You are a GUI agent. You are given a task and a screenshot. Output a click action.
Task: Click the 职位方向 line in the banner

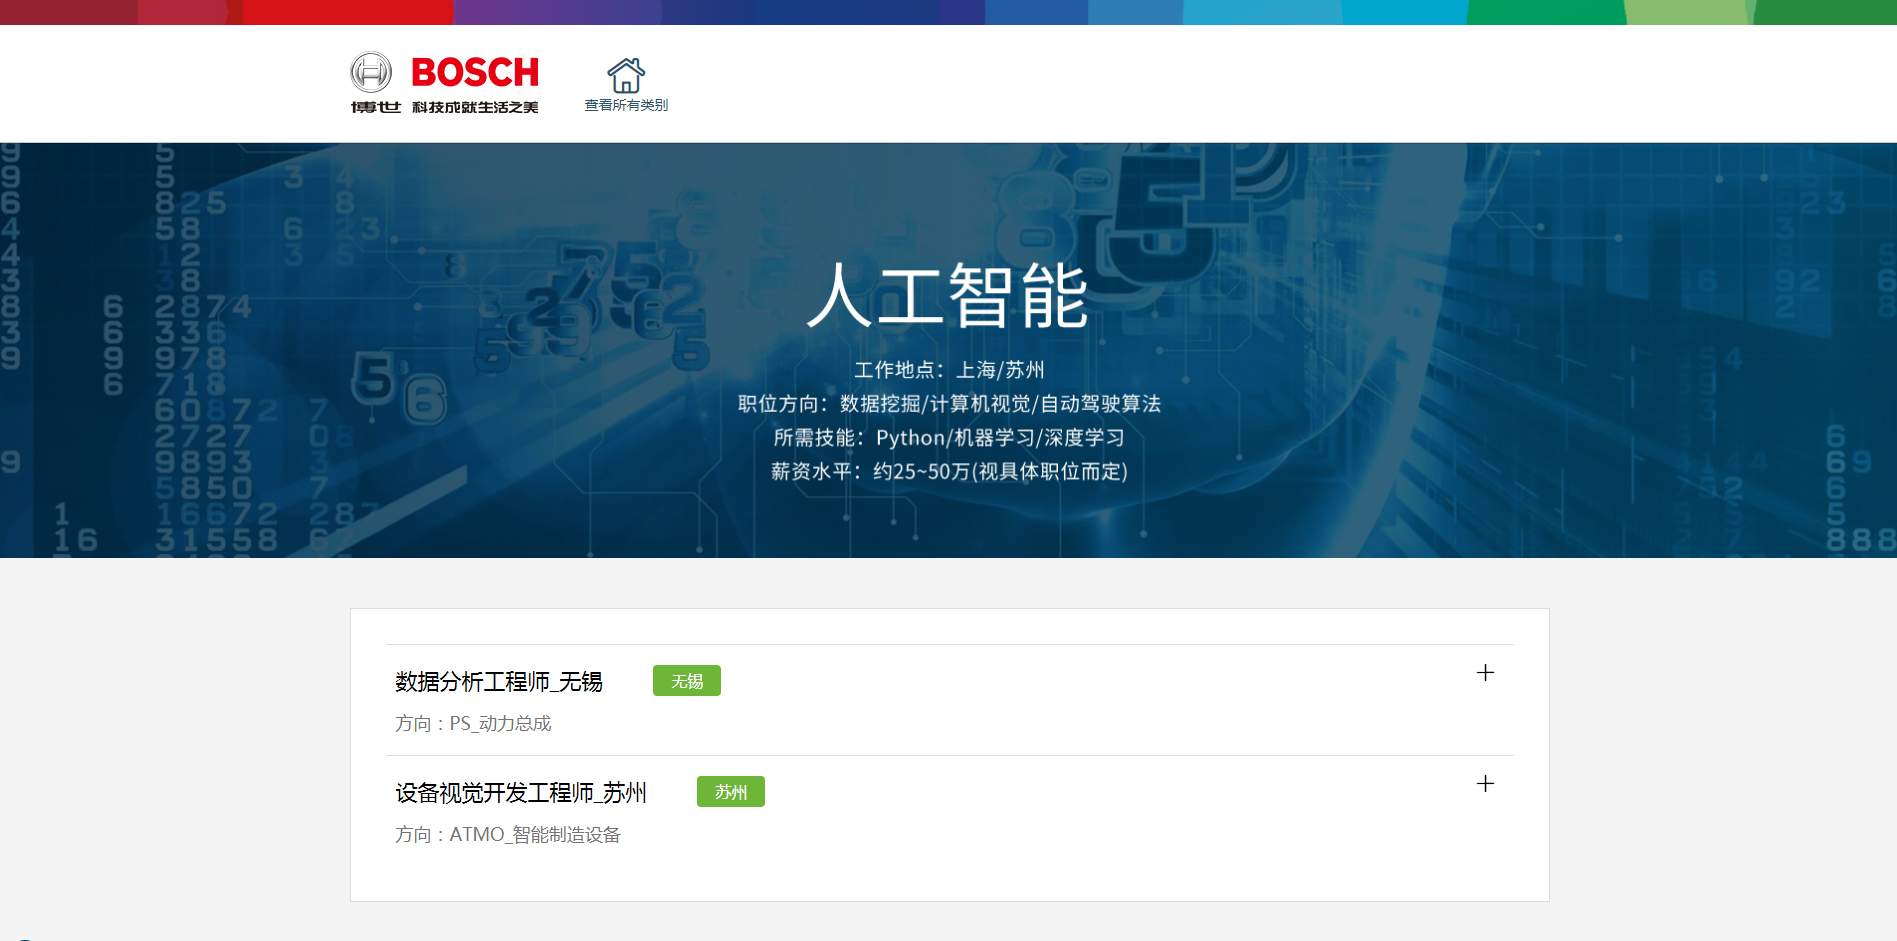949,404
